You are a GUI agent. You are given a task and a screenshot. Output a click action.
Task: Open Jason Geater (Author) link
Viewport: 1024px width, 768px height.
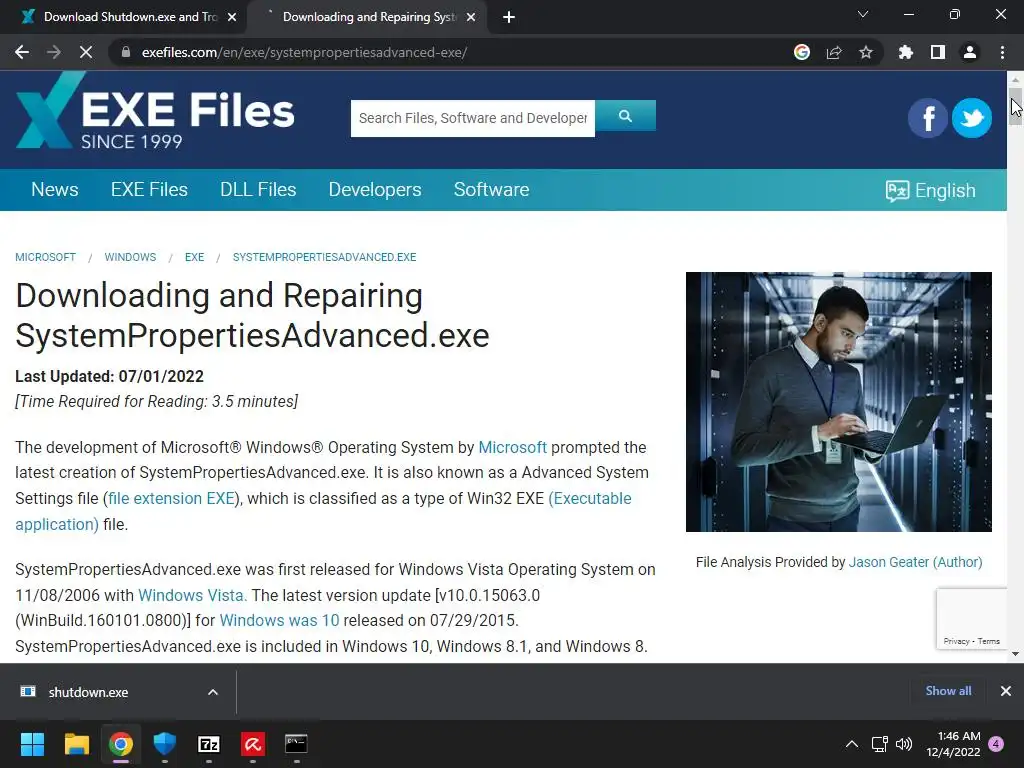coord(916,562)
